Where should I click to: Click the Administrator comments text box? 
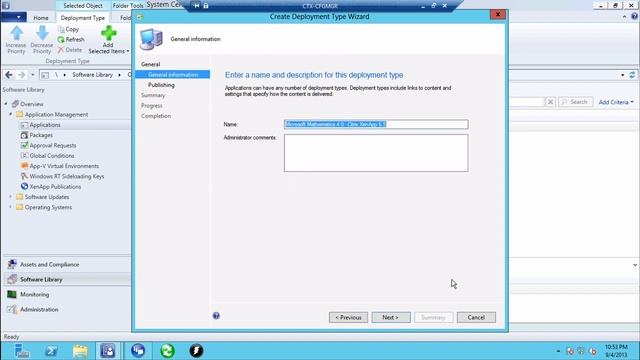click(376, 153)
